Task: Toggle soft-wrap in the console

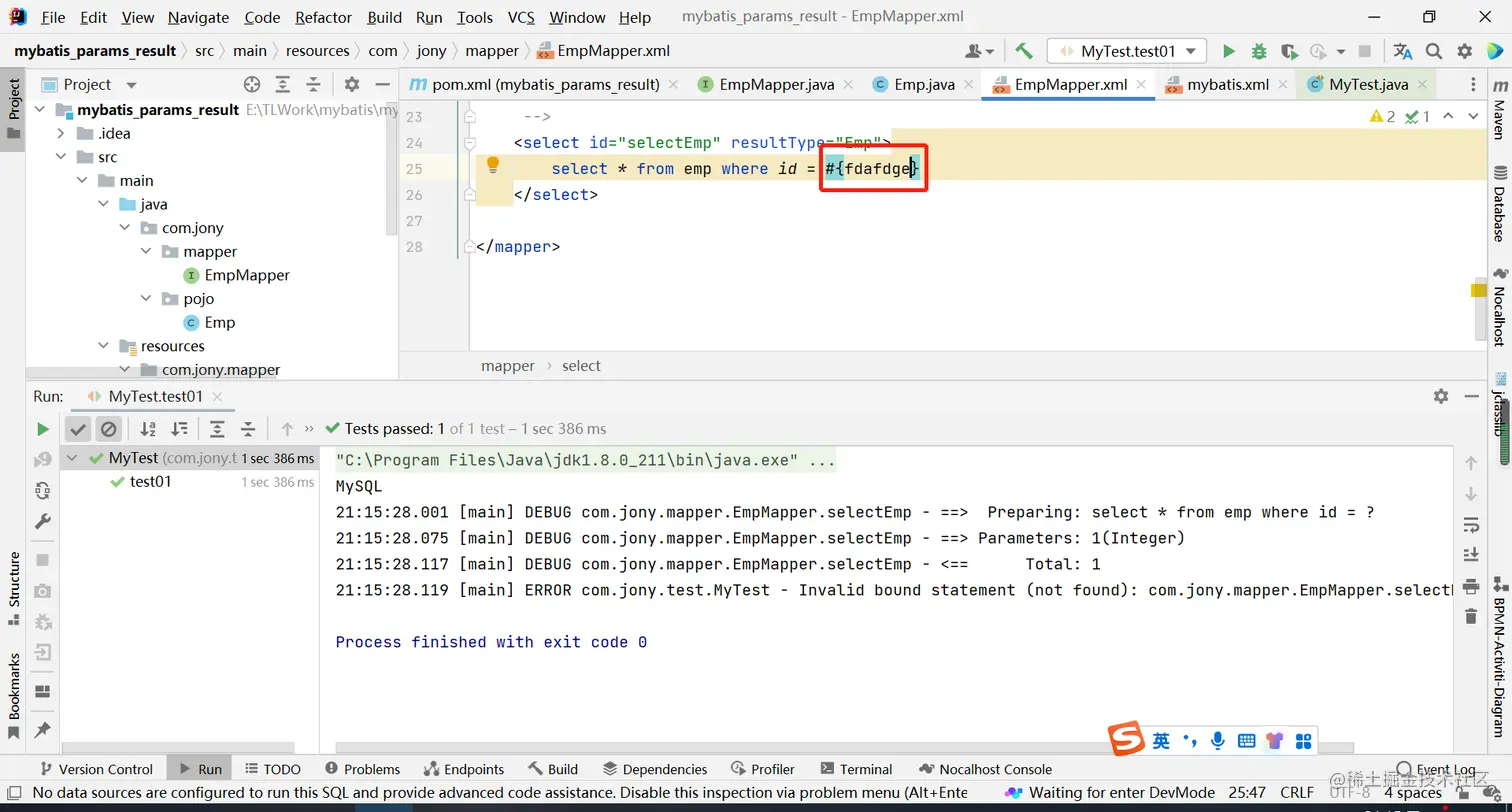Action: point(1470,524)
